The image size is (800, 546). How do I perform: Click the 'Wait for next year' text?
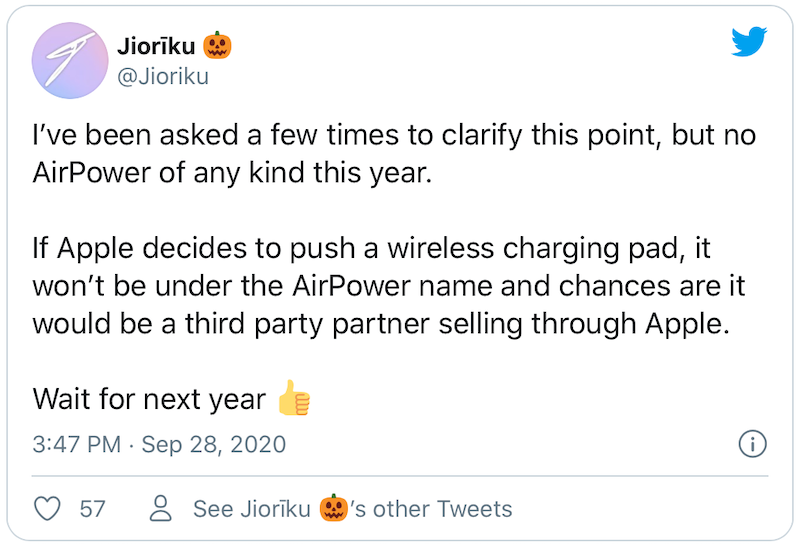coord(149,399)
